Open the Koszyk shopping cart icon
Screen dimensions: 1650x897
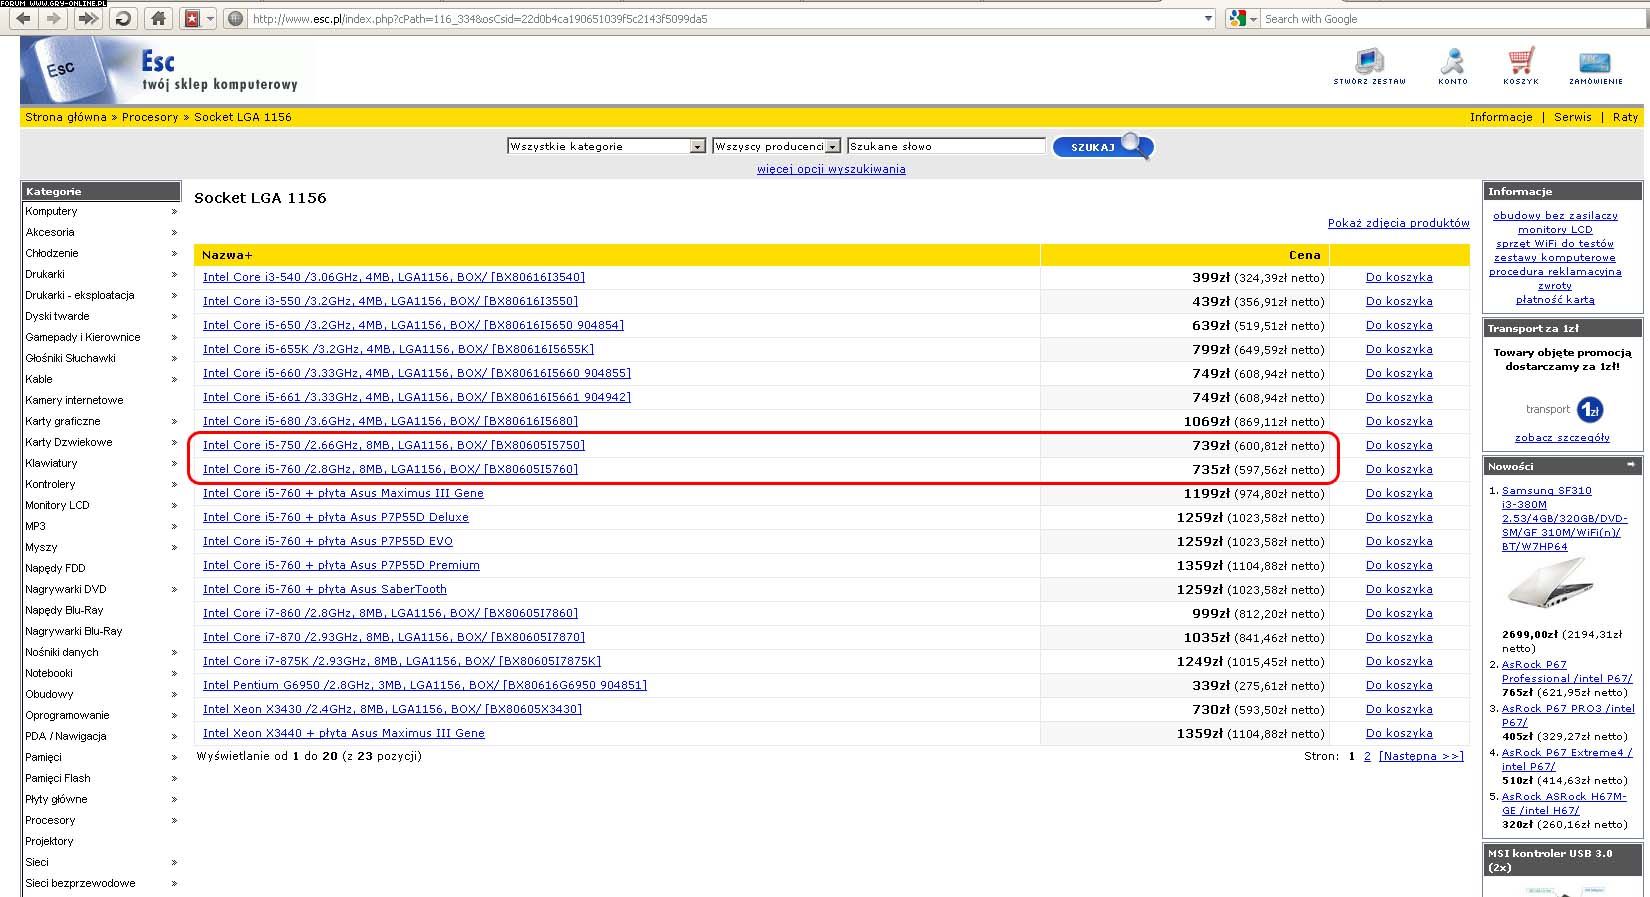(x=1521, y=65)
